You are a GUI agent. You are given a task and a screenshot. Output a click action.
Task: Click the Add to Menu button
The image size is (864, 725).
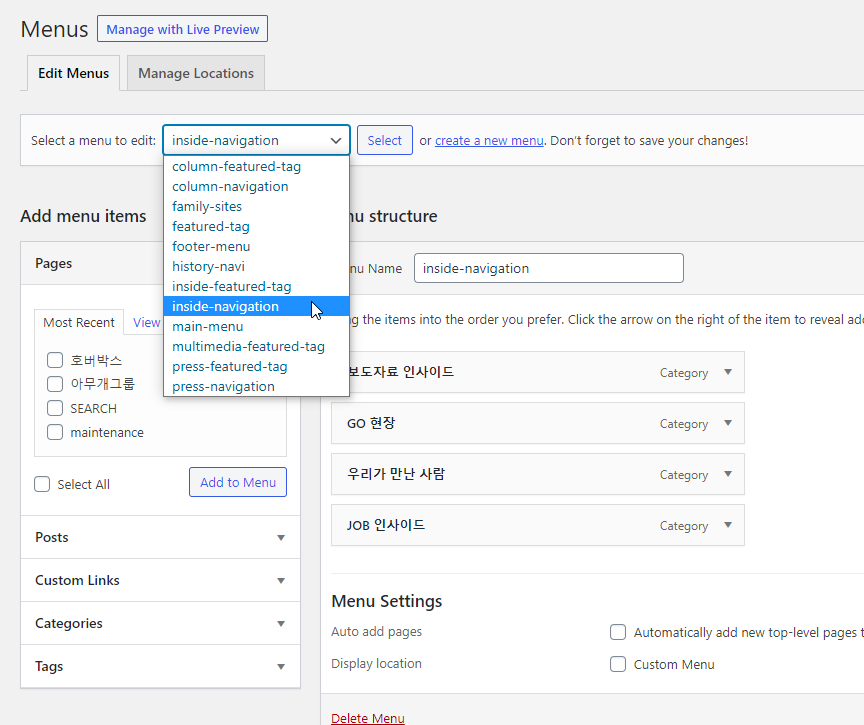click(x=238, y=482)
